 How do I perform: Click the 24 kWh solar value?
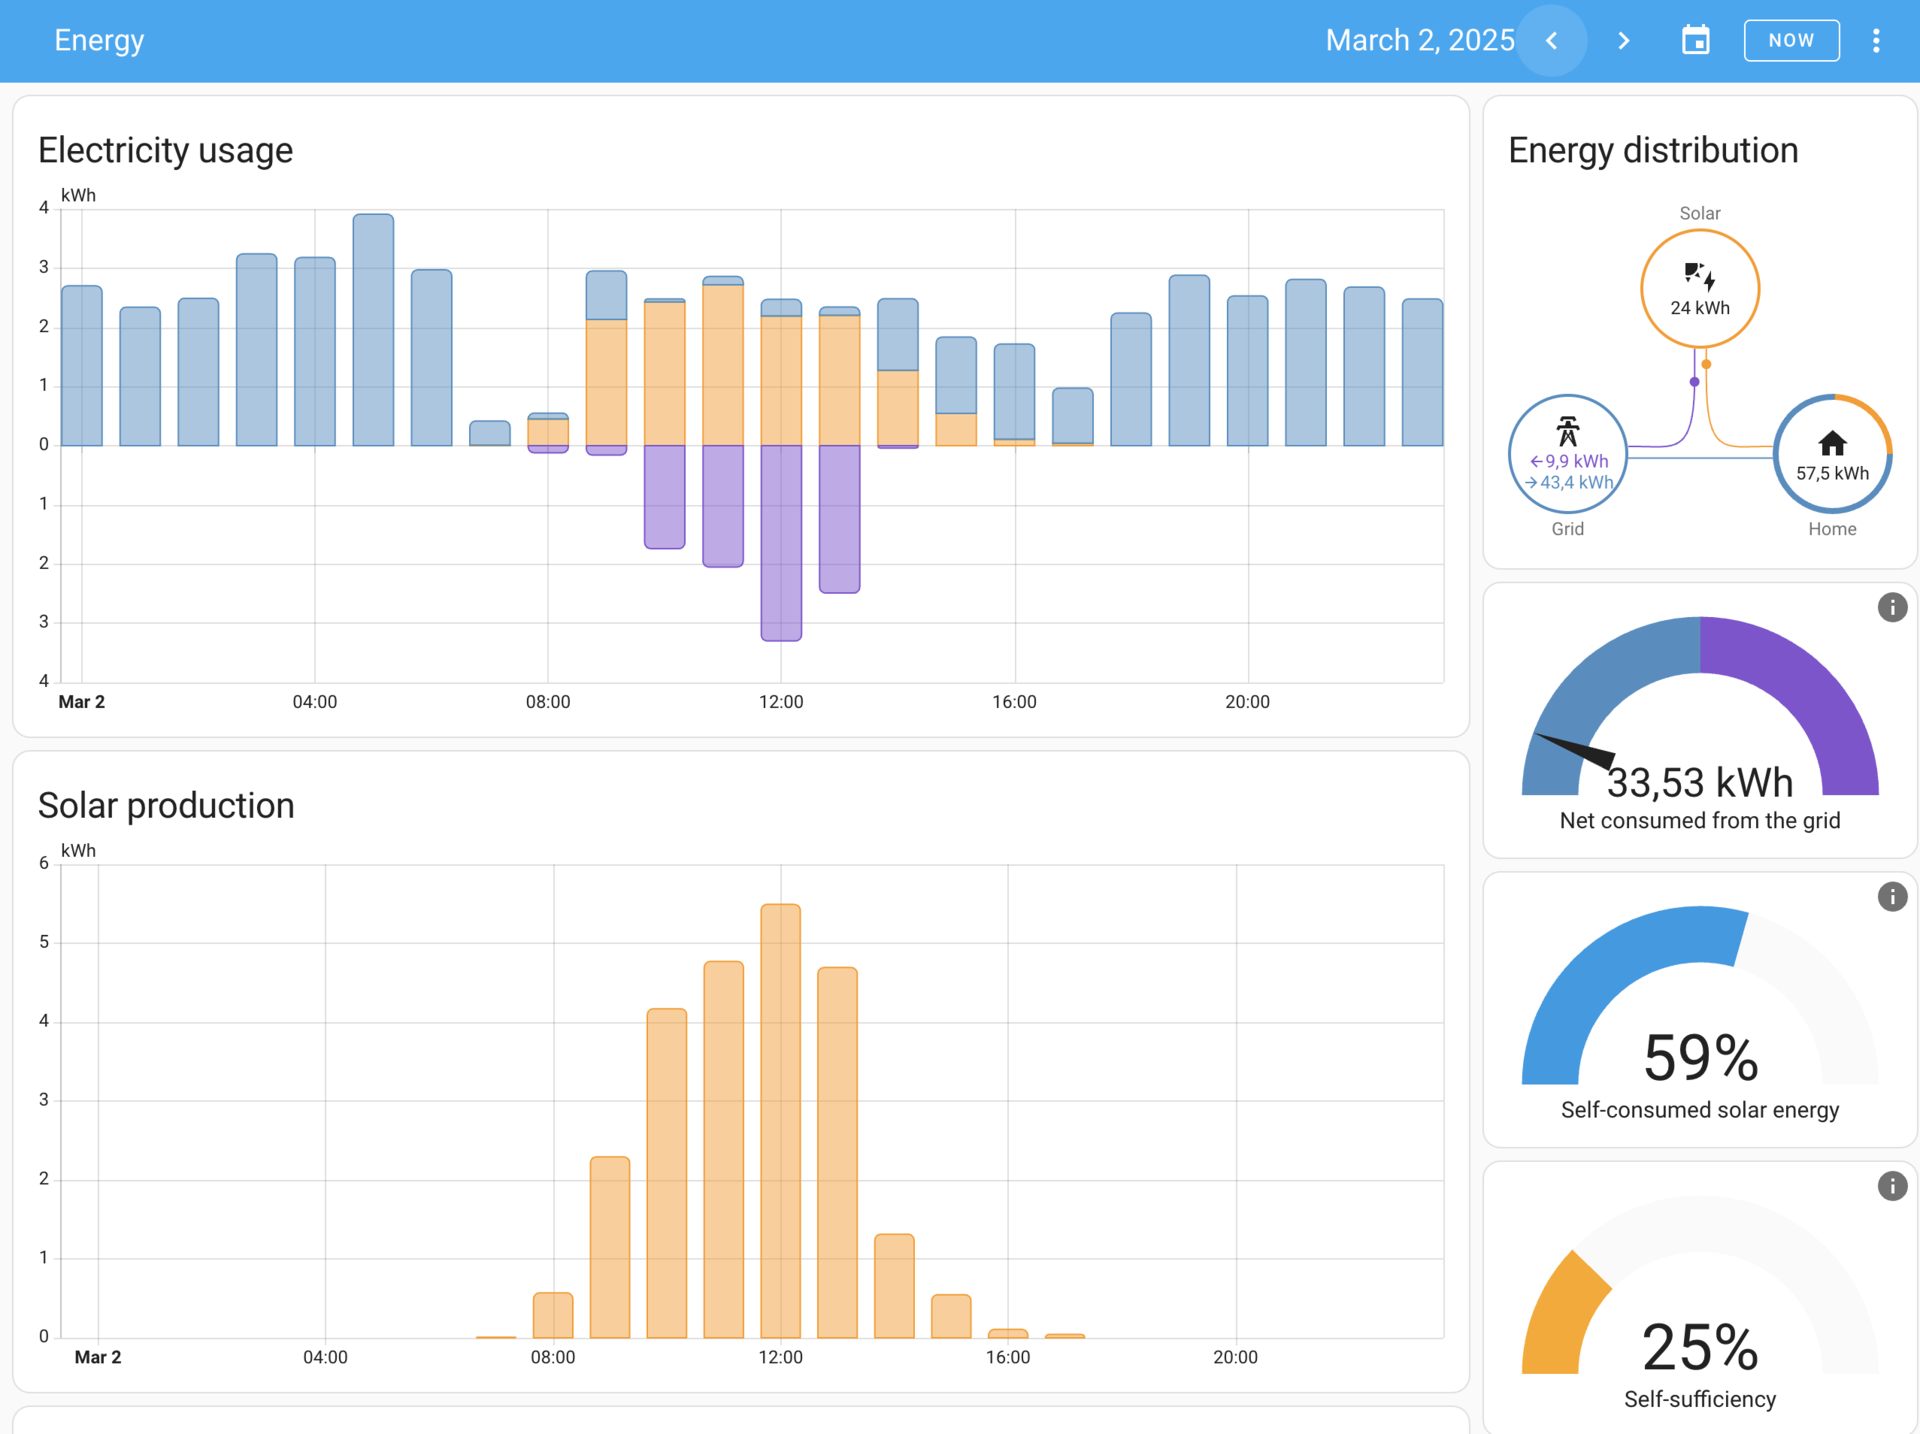pos(1700,308)
